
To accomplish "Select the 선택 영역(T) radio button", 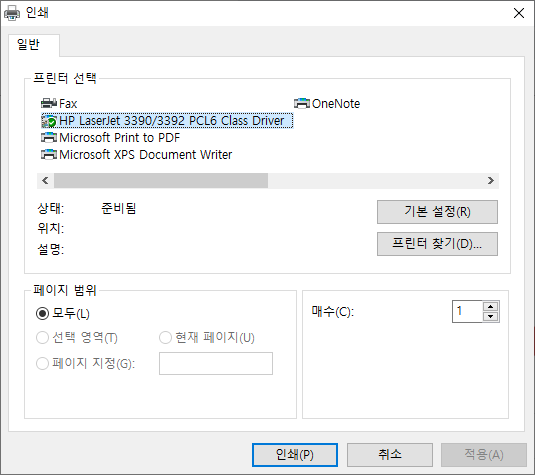I will tap(42, 338).
